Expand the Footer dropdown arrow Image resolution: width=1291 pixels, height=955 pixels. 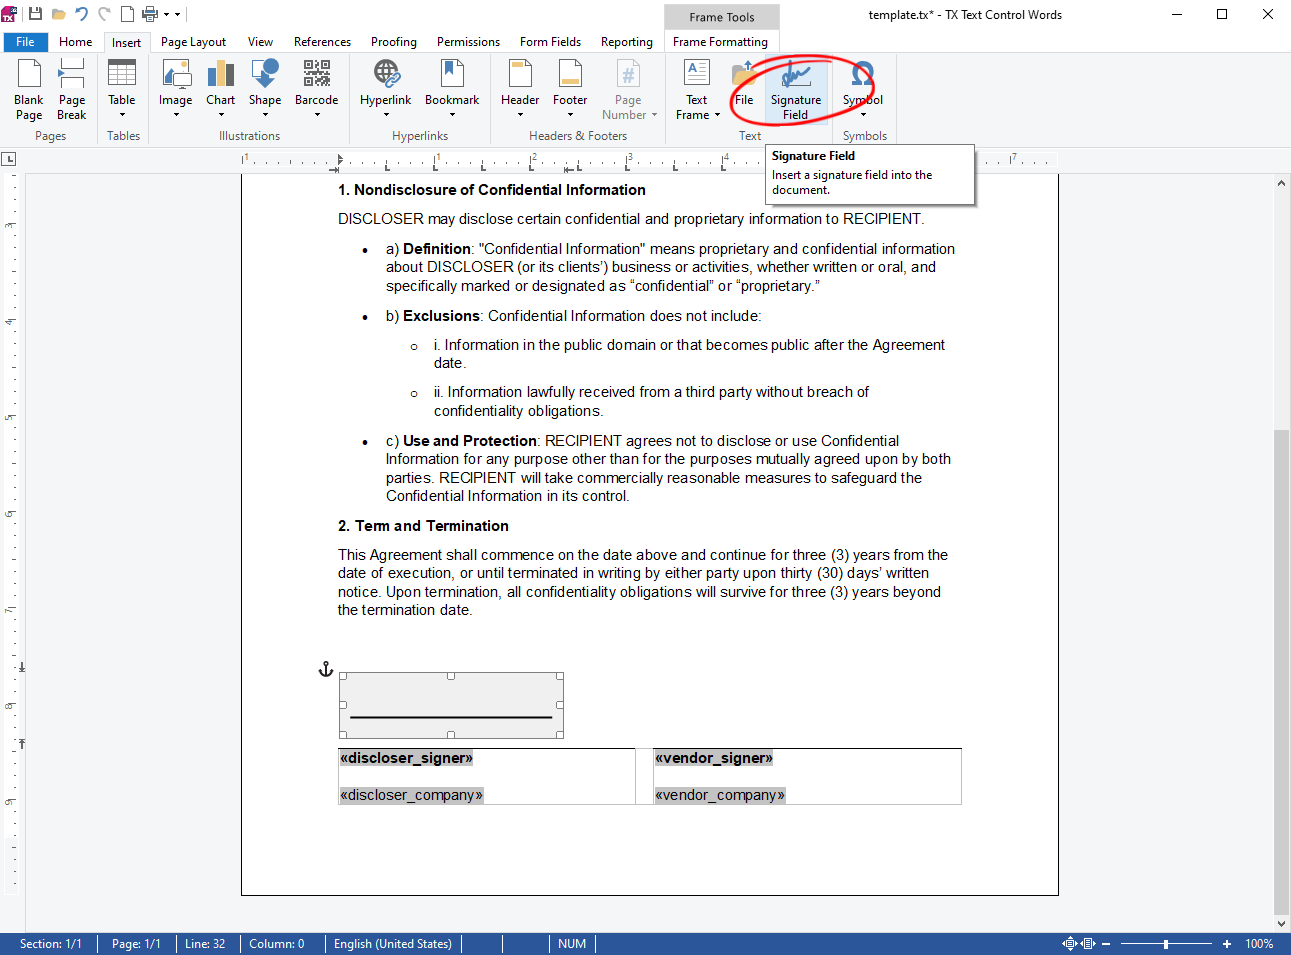[570, 114]
